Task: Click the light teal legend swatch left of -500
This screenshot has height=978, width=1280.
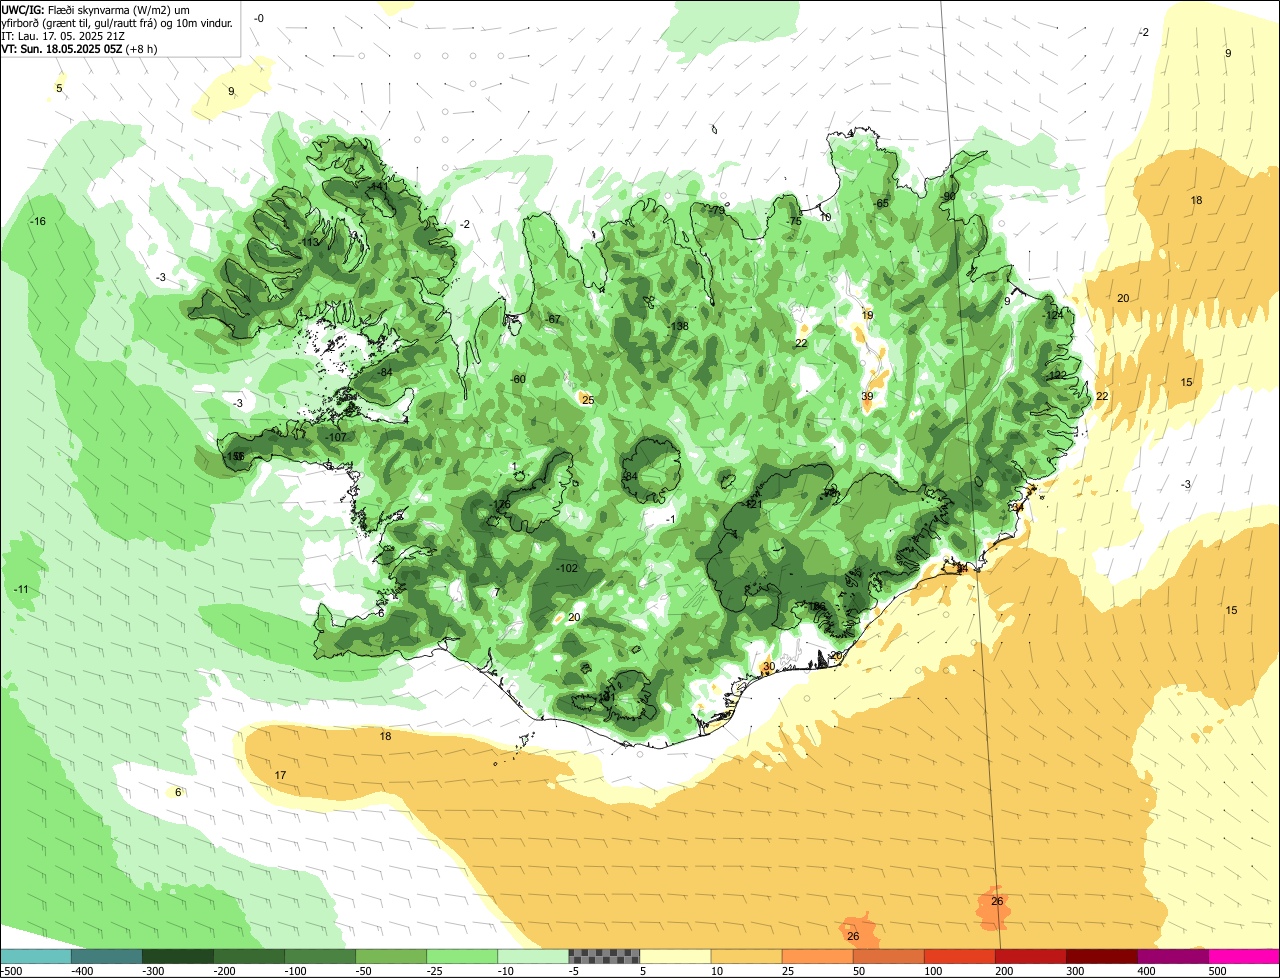Action: [36, 957]
